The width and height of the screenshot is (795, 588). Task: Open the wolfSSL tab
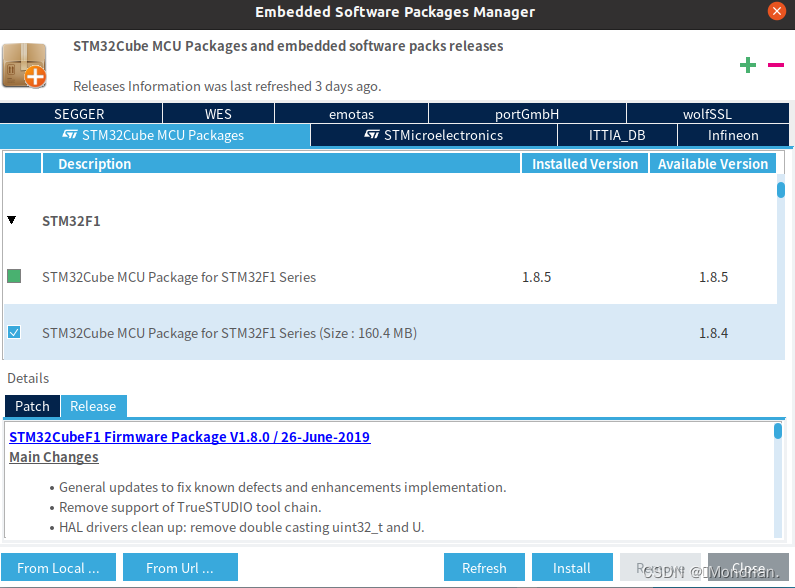708,114
